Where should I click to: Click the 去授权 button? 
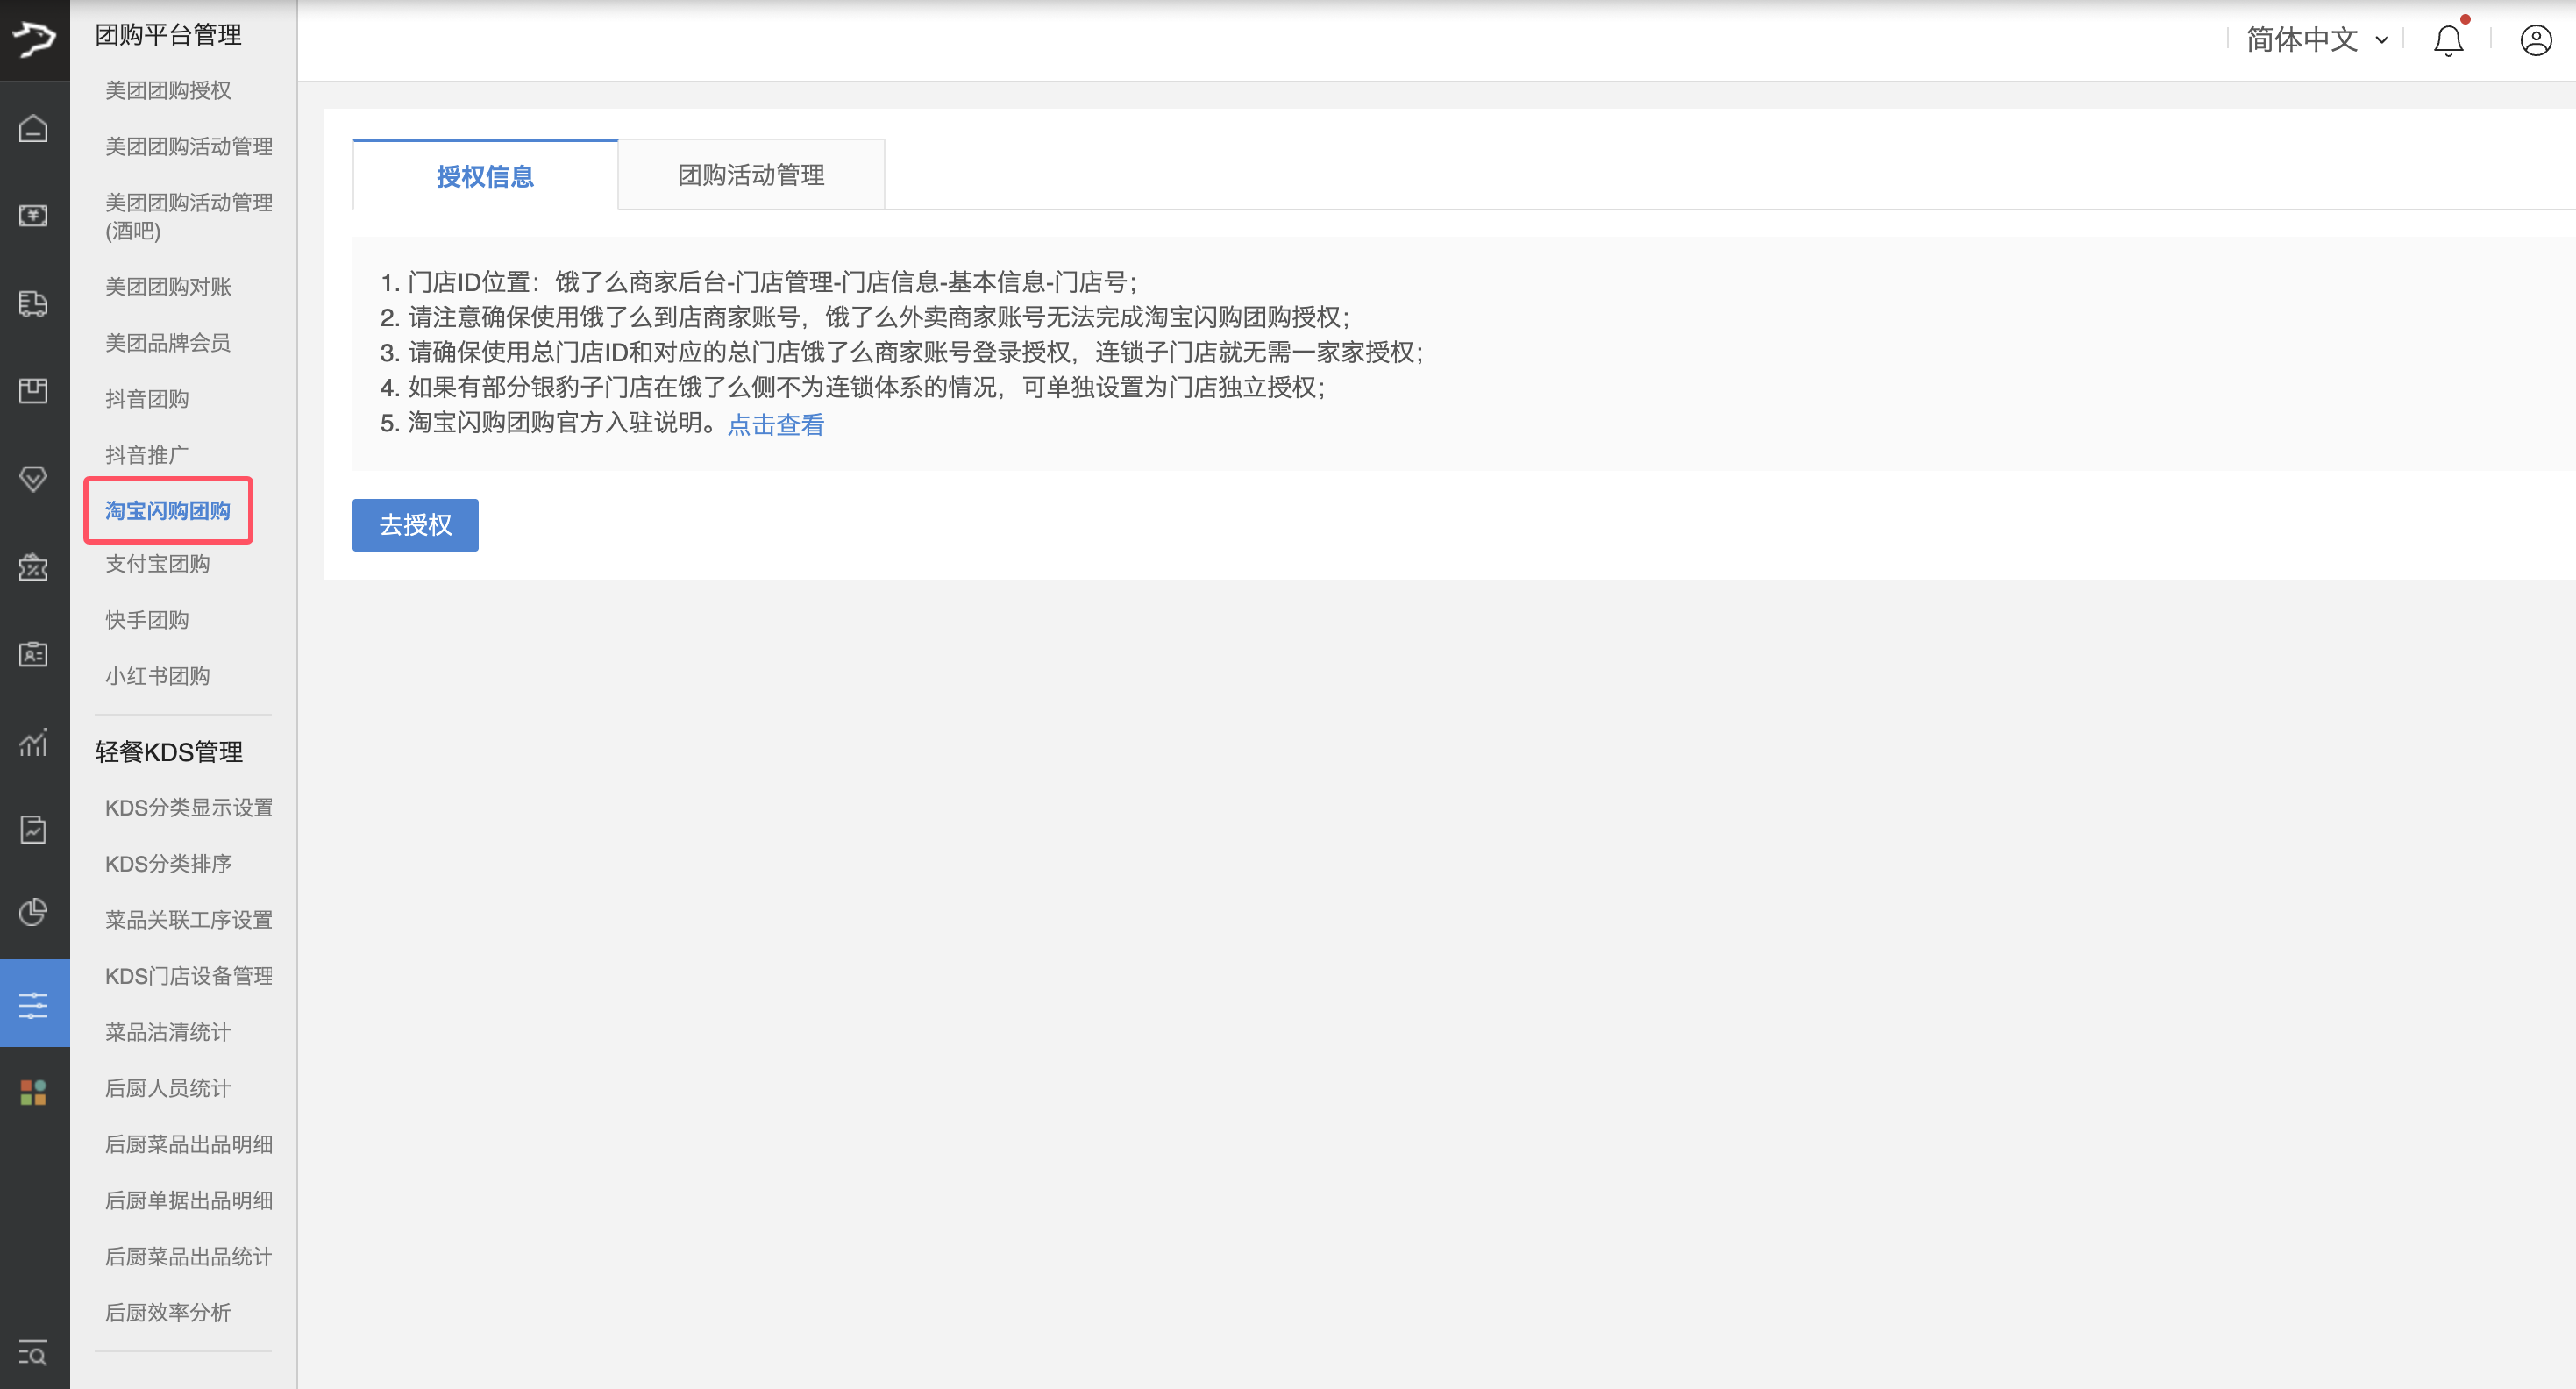point(414,525)
